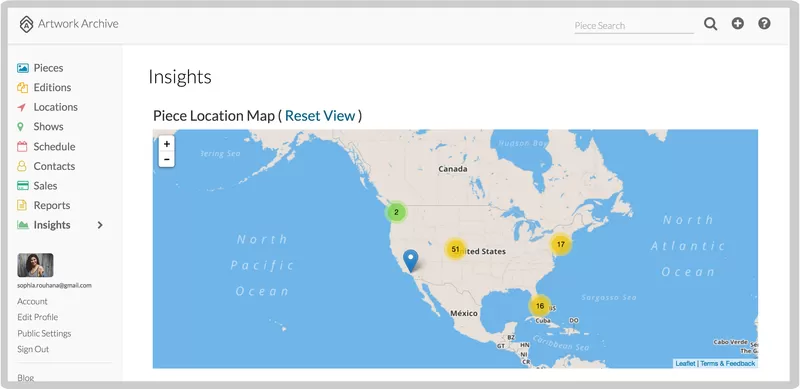Click the Reset View link
Viewport: 800px width, 389px height.
tap(320, 116)
